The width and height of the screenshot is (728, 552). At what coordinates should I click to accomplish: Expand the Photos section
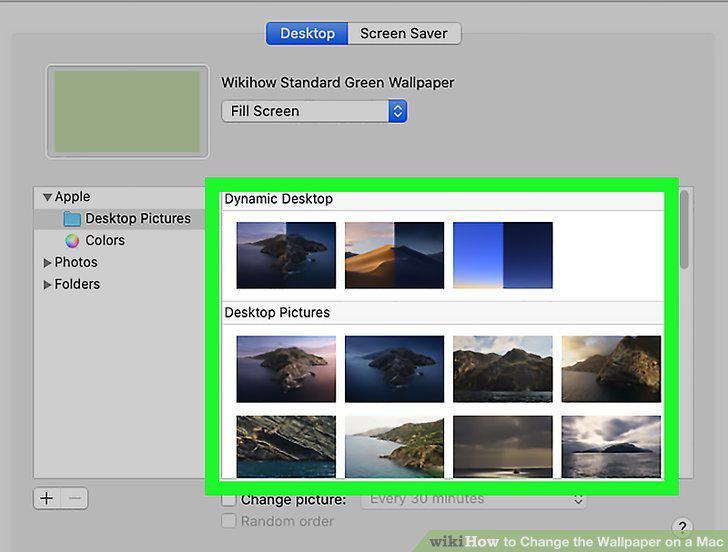[x=47, y=263]
